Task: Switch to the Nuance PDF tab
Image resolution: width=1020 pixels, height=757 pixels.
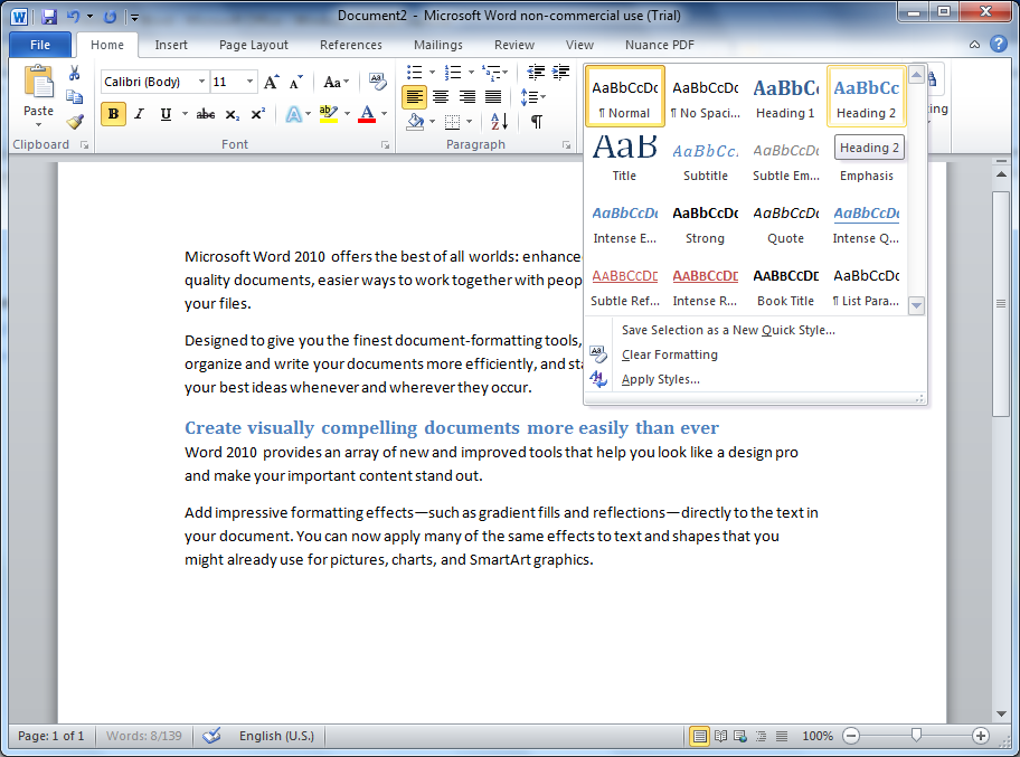Action: (660, 44)
